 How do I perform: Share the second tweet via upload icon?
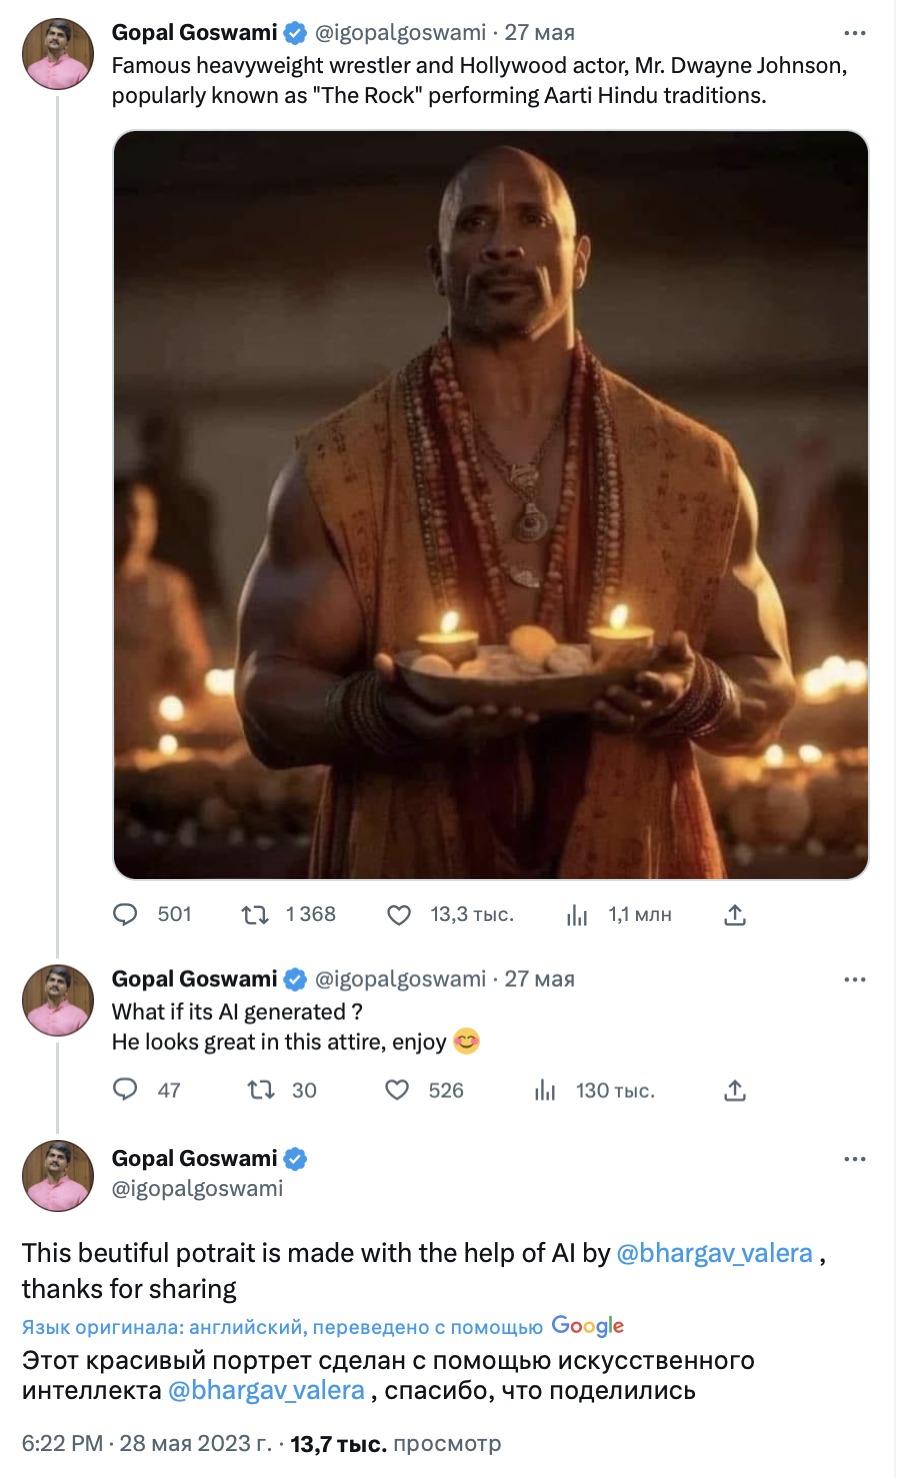[735, 1090]
